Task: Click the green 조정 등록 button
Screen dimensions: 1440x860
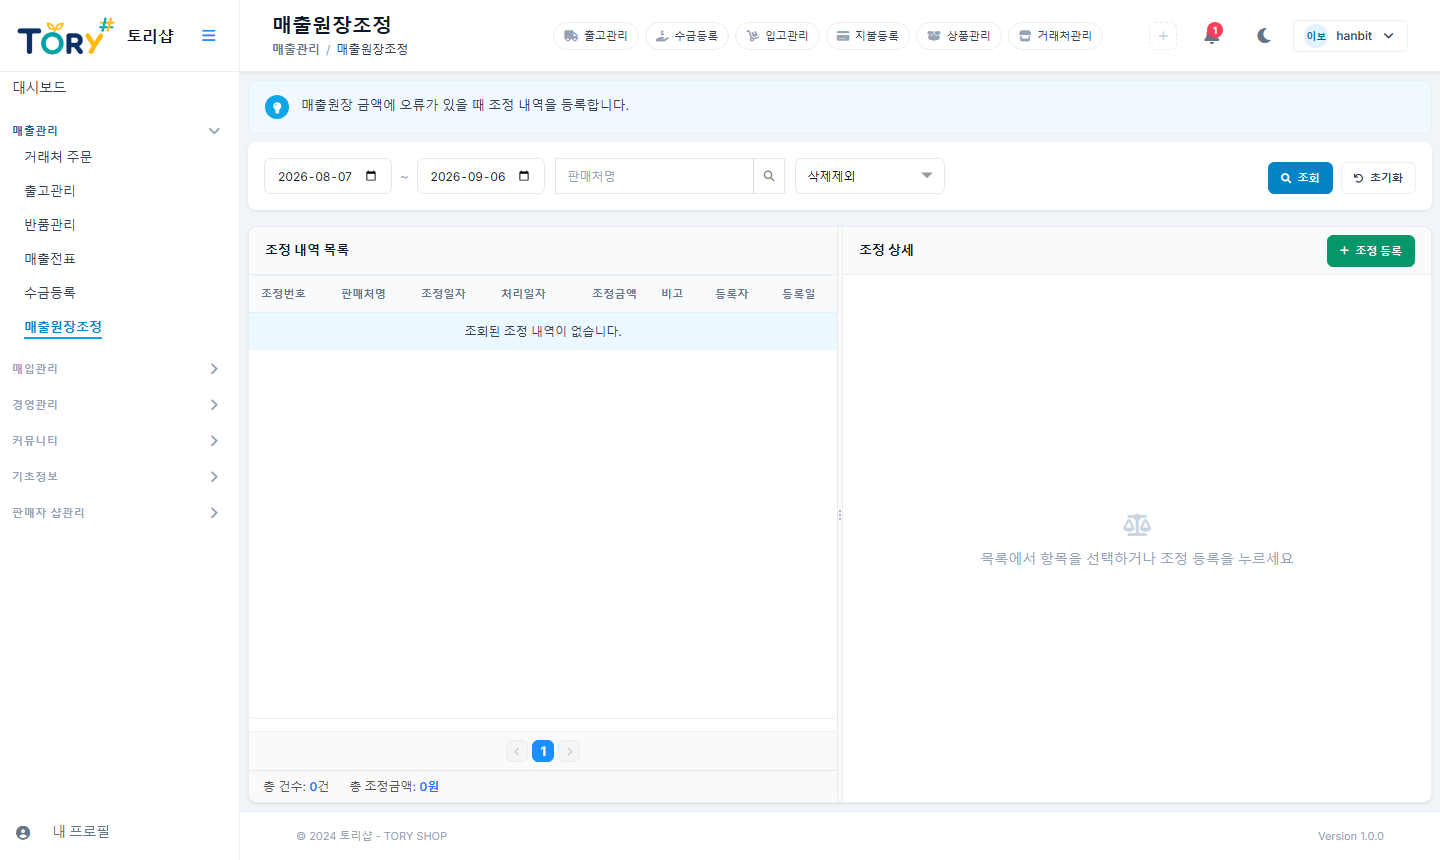Action: tap(1371, 251)
